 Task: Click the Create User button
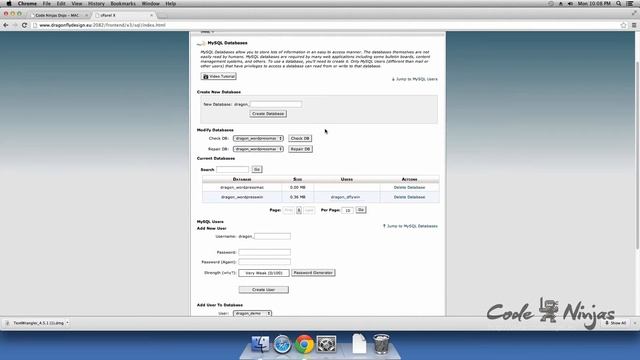coord(264,290)
